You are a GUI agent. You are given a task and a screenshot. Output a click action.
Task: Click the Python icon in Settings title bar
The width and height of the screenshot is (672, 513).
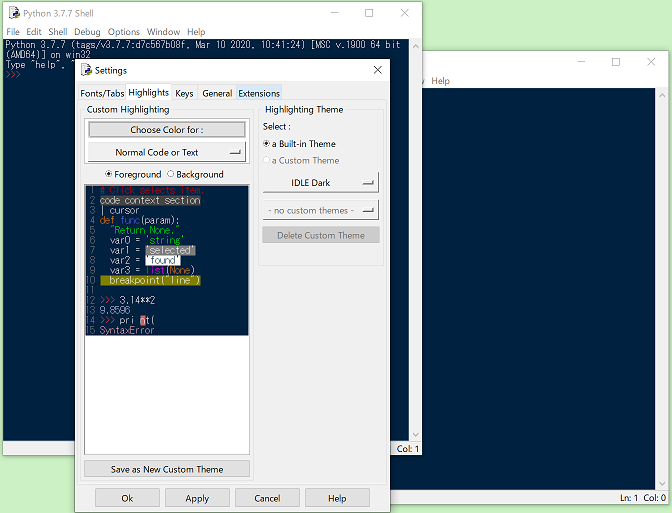pyautogui.click(x=87, y=70)
